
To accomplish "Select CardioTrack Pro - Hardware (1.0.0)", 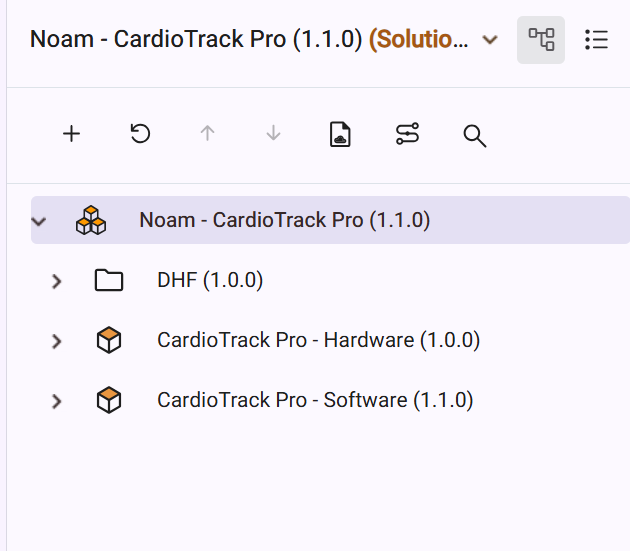I will pos(318,341).
